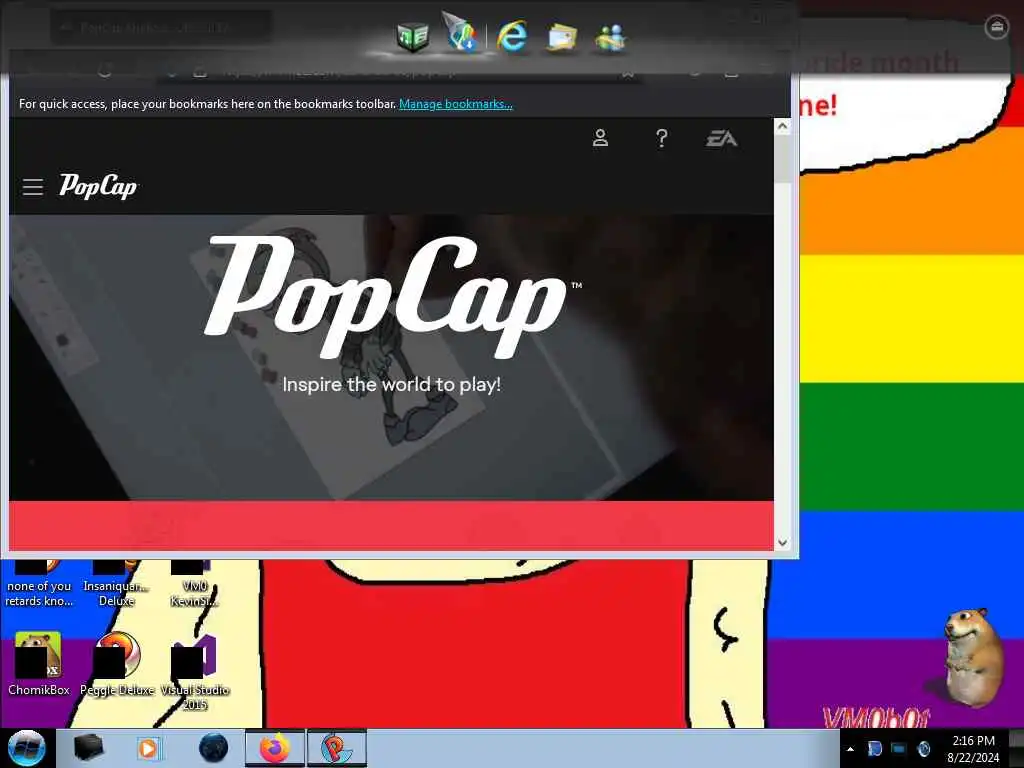Viewport: 1024px width, 768px height.
Task: Open the Windows Start menu orb
Action: [x=26, y=748]
